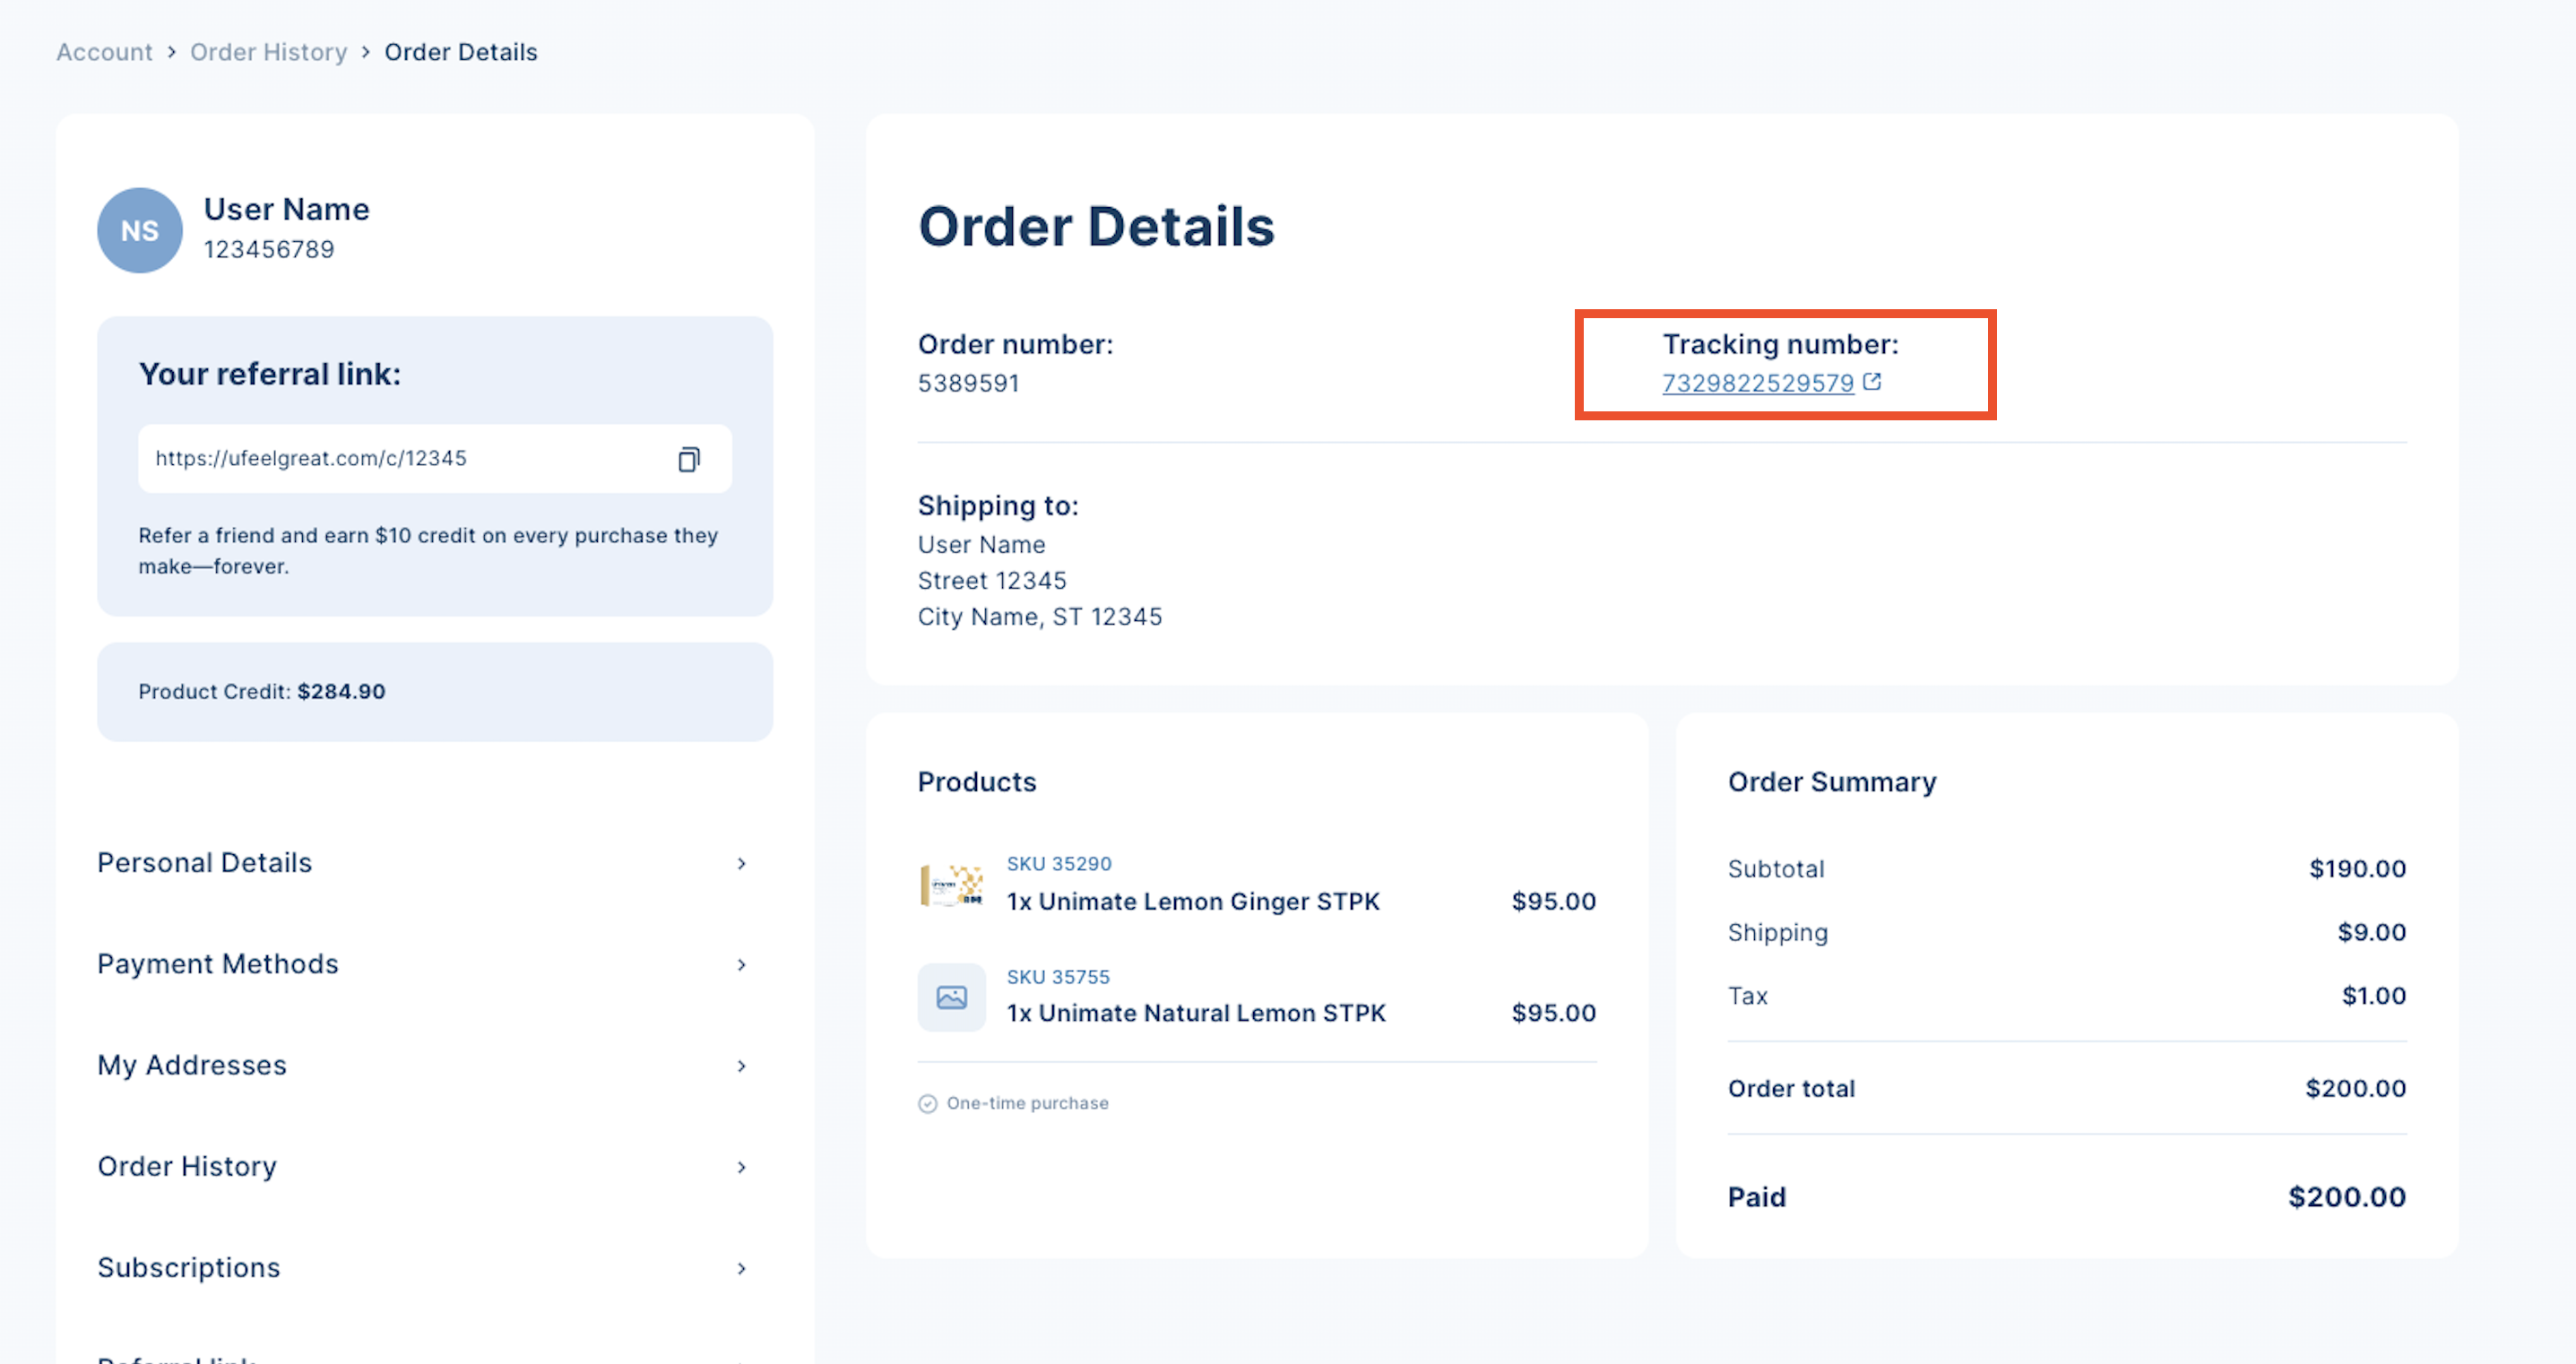Click the external link icon beside tracking number
Screen dimensions: 2576x1364
coord(1872,382)
